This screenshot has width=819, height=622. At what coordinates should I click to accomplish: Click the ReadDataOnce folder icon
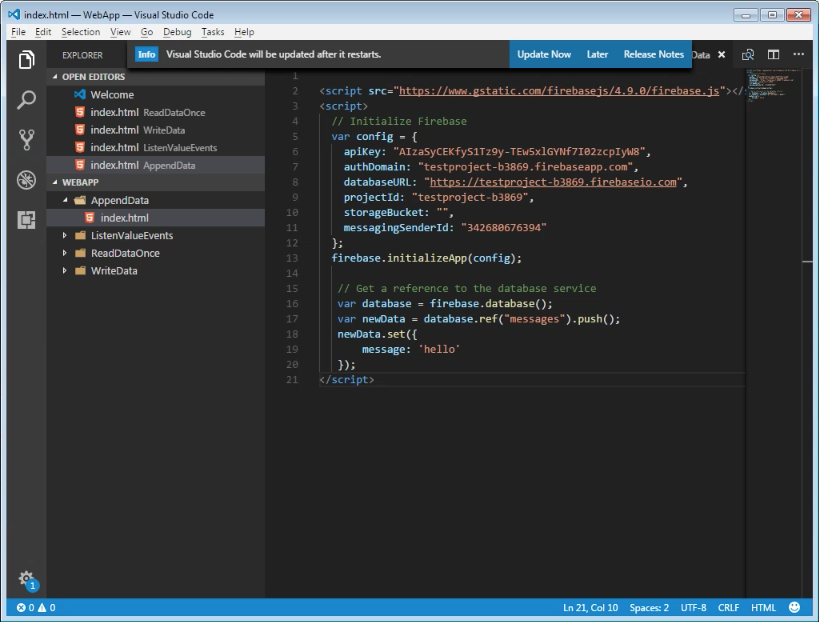point(80,253)
